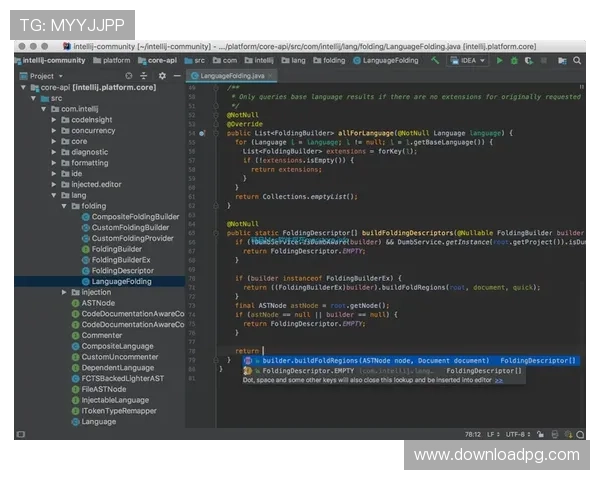Close the LanguageFolding.java tab
This screenshot has width=600, height=480.
(271, 75)
